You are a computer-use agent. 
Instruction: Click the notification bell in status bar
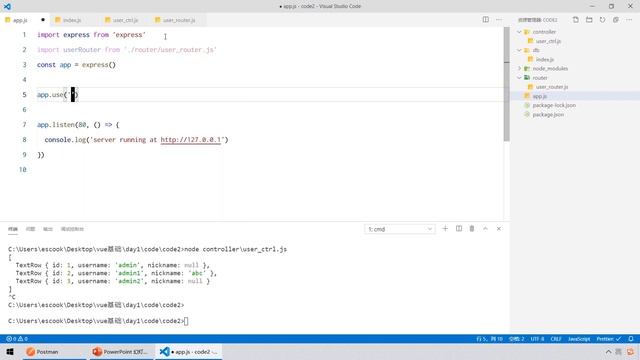coord(631,339)
